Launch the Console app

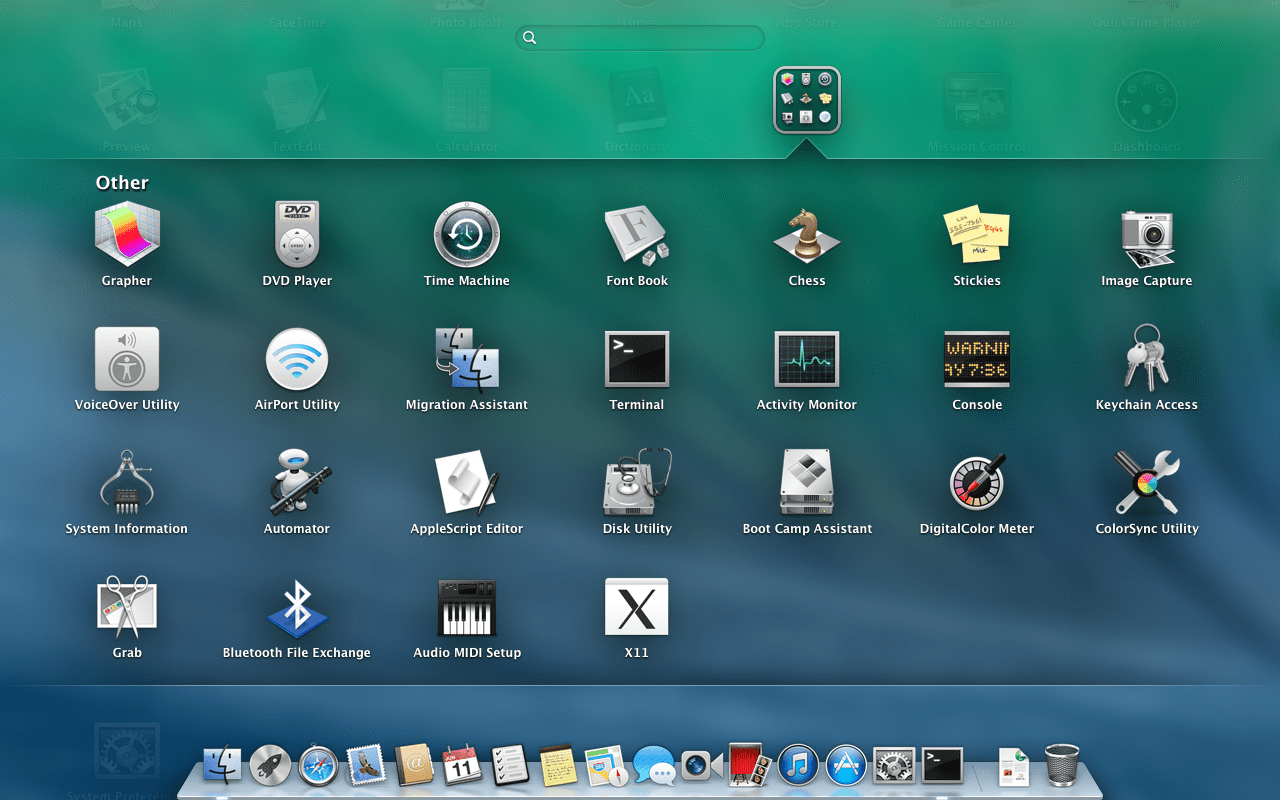point(977,359)
